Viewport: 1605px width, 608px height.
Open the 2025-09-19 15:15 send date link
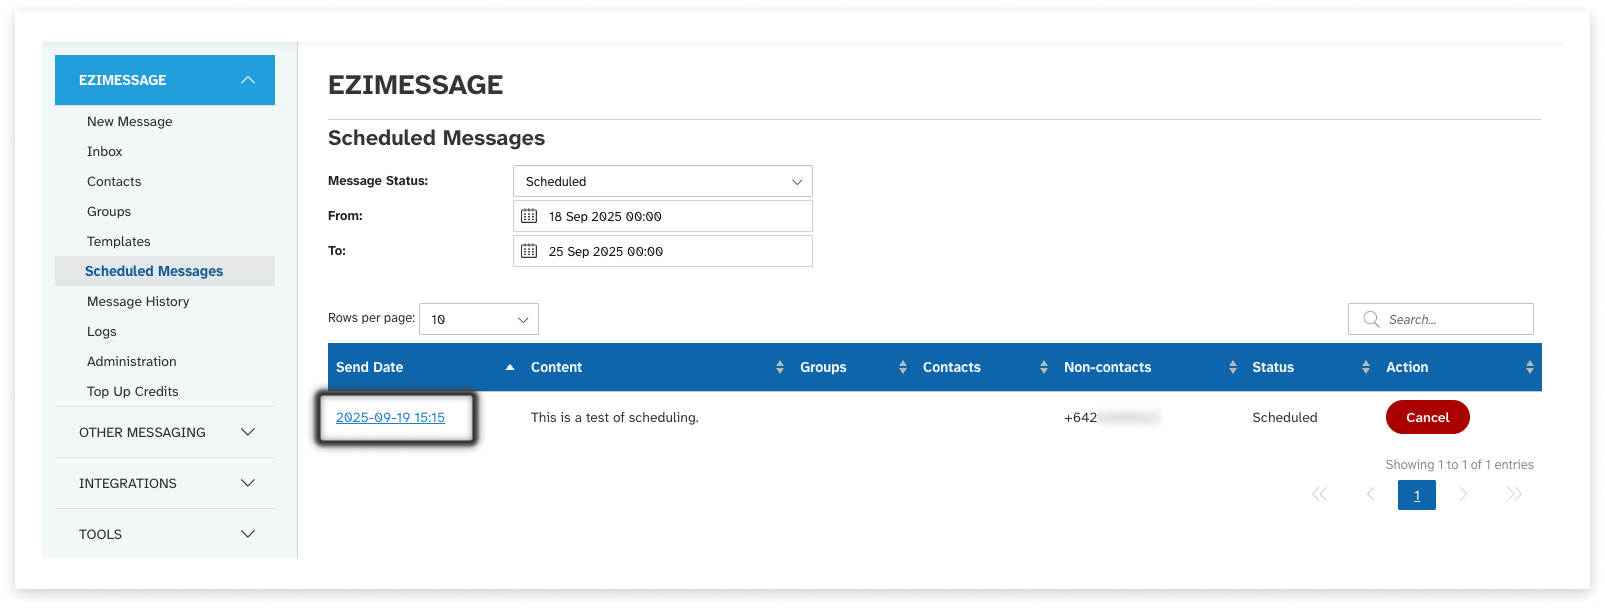(x=390, y=417)
